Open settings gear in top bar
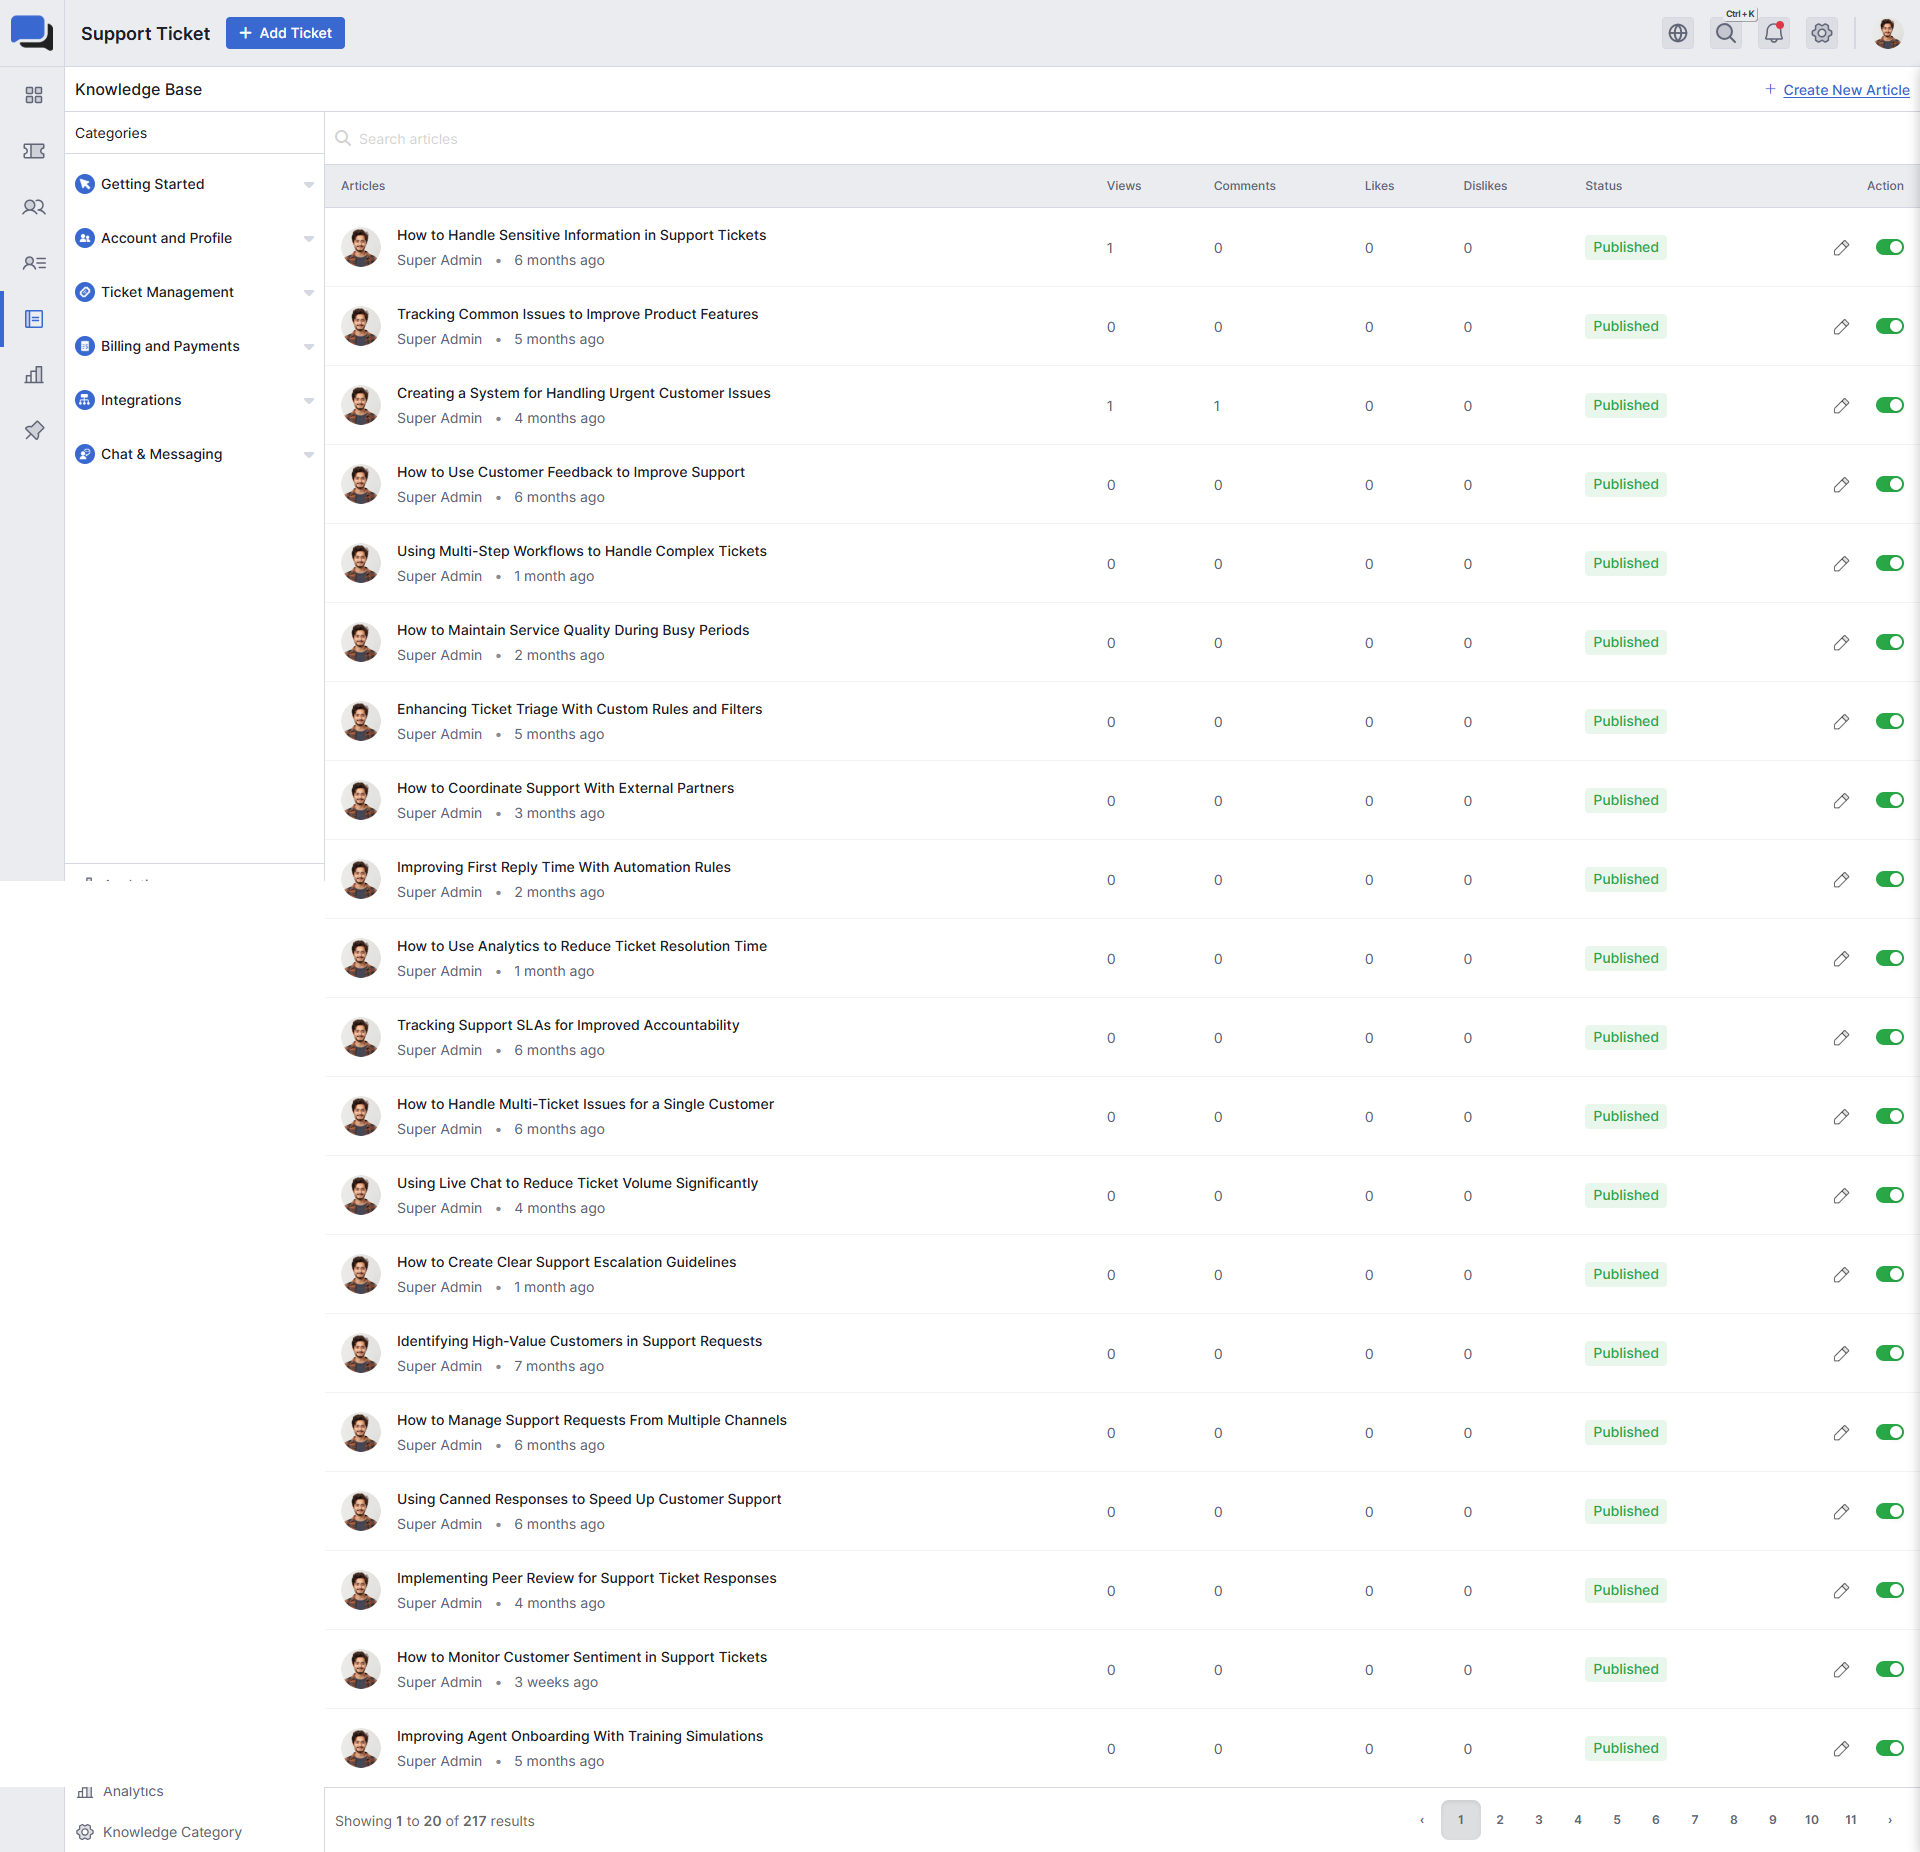 1822,33
